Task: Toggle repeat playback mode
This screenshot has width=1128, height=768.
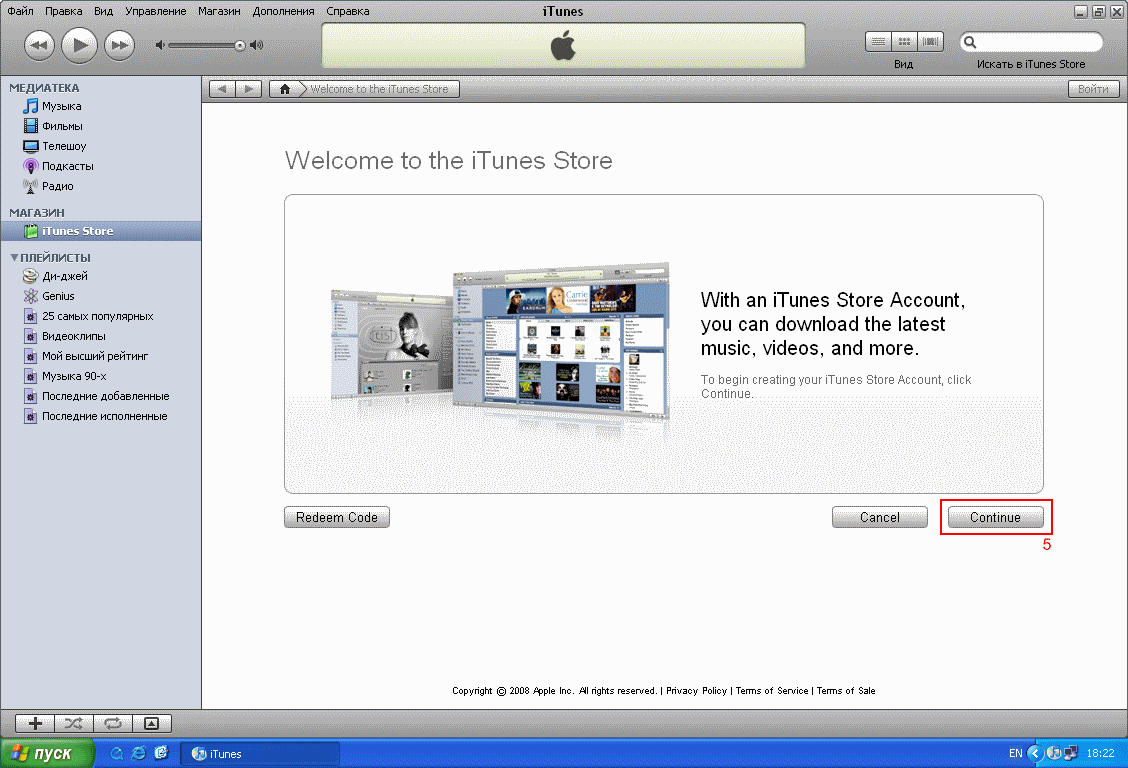Action: point(112,723)
